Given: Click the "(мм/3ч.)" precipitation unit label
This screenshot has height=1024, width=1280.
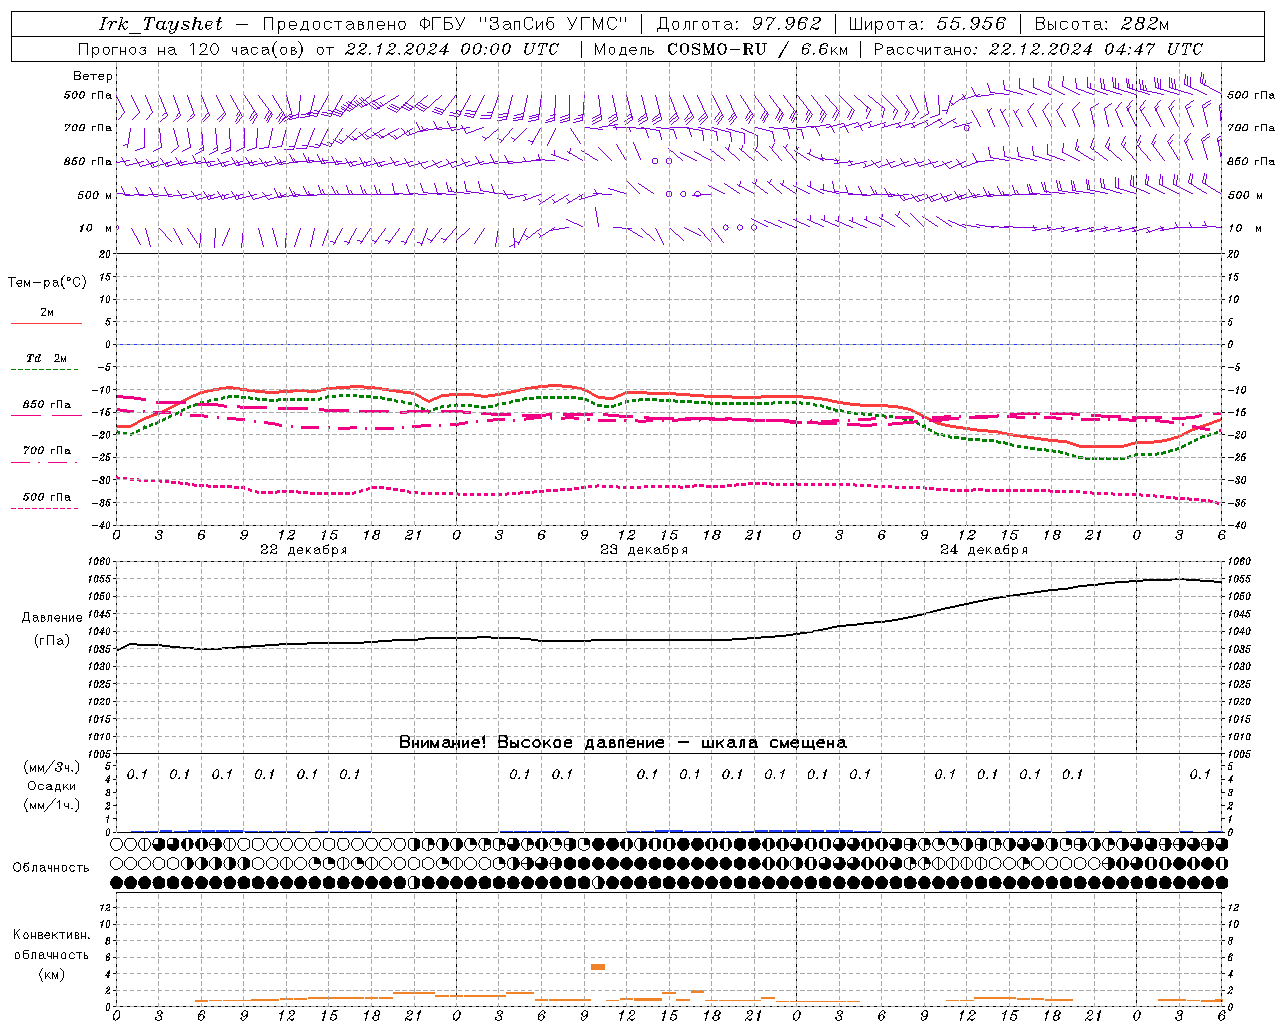Looking at the screenshot, I should 52,767.
